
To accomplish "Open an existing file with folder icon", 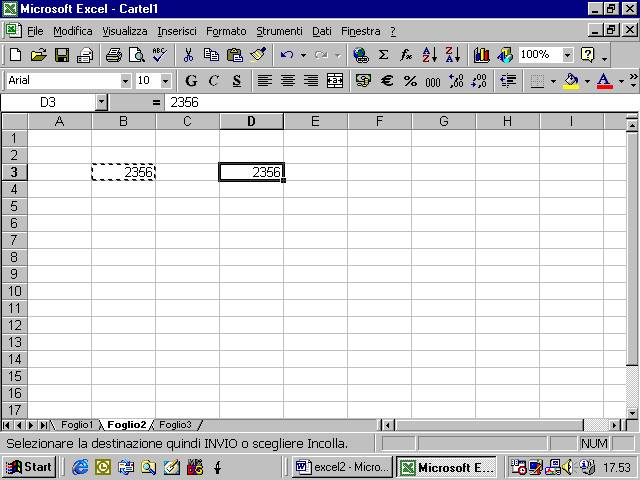I will click(38, 55).
